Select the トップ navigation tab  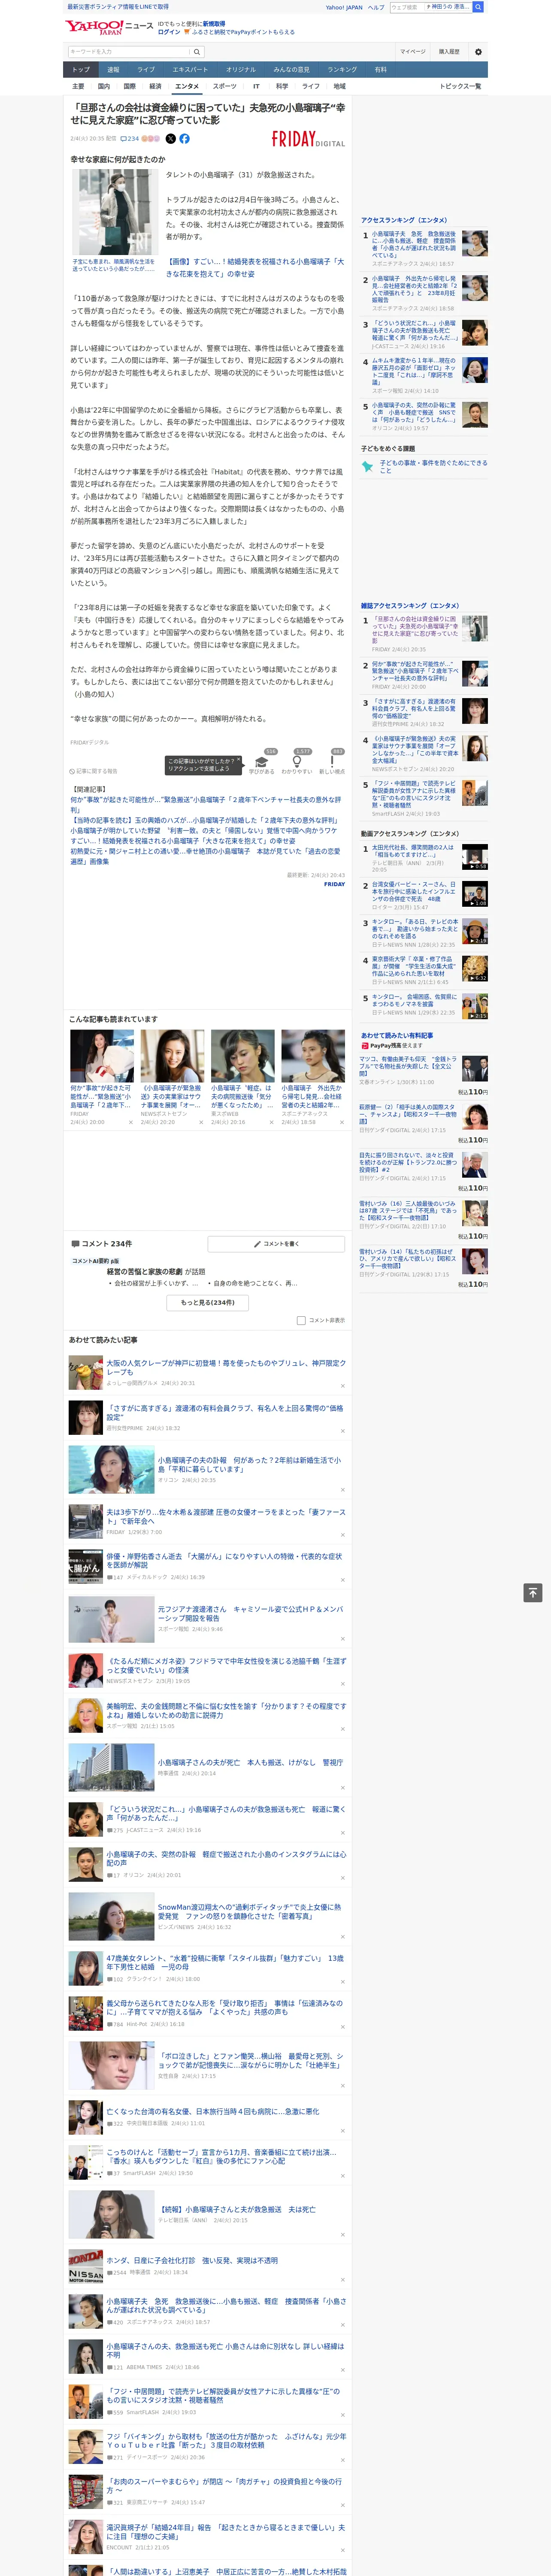point(81,70)
